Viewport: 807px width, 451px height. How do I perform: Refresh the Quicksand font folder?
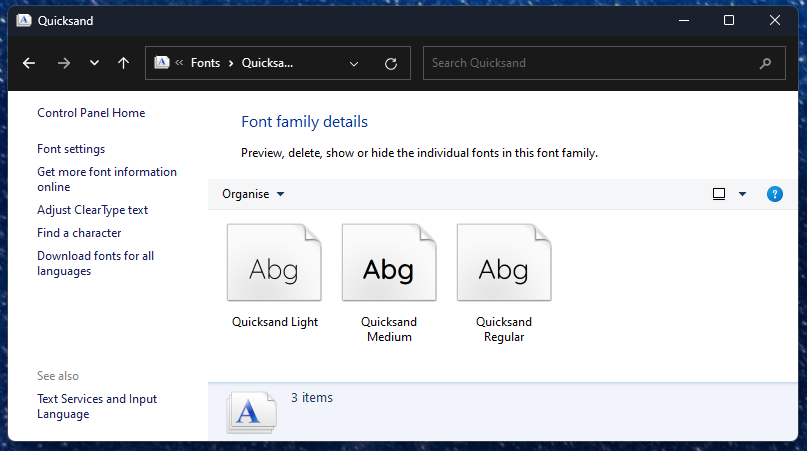(x=391, y=63)
